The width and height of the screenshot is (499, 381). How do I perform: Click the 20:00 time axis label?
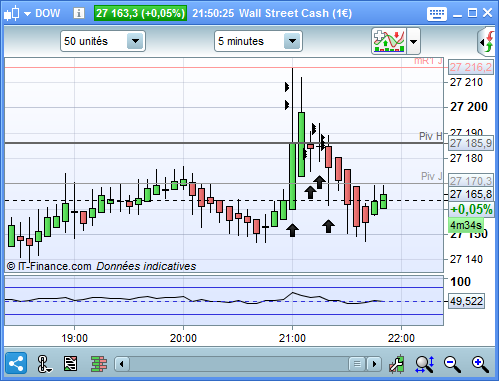click(x=183, y=338)
